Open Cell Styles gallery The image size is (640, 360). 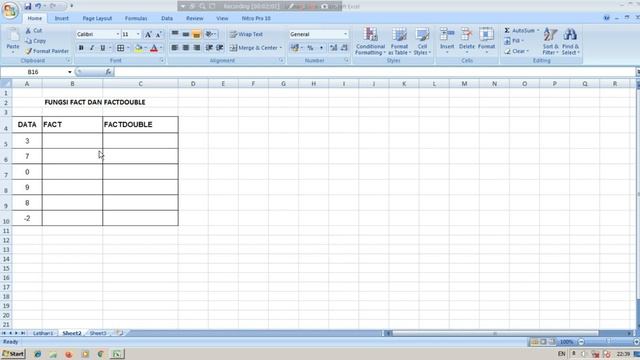click(x=422, y=41)
